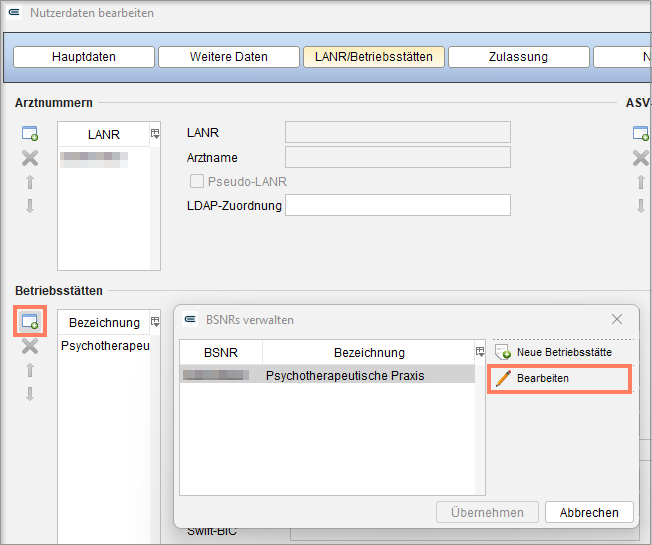
Task: Move Betriebsstätte up with arrow
Action: 30,370
